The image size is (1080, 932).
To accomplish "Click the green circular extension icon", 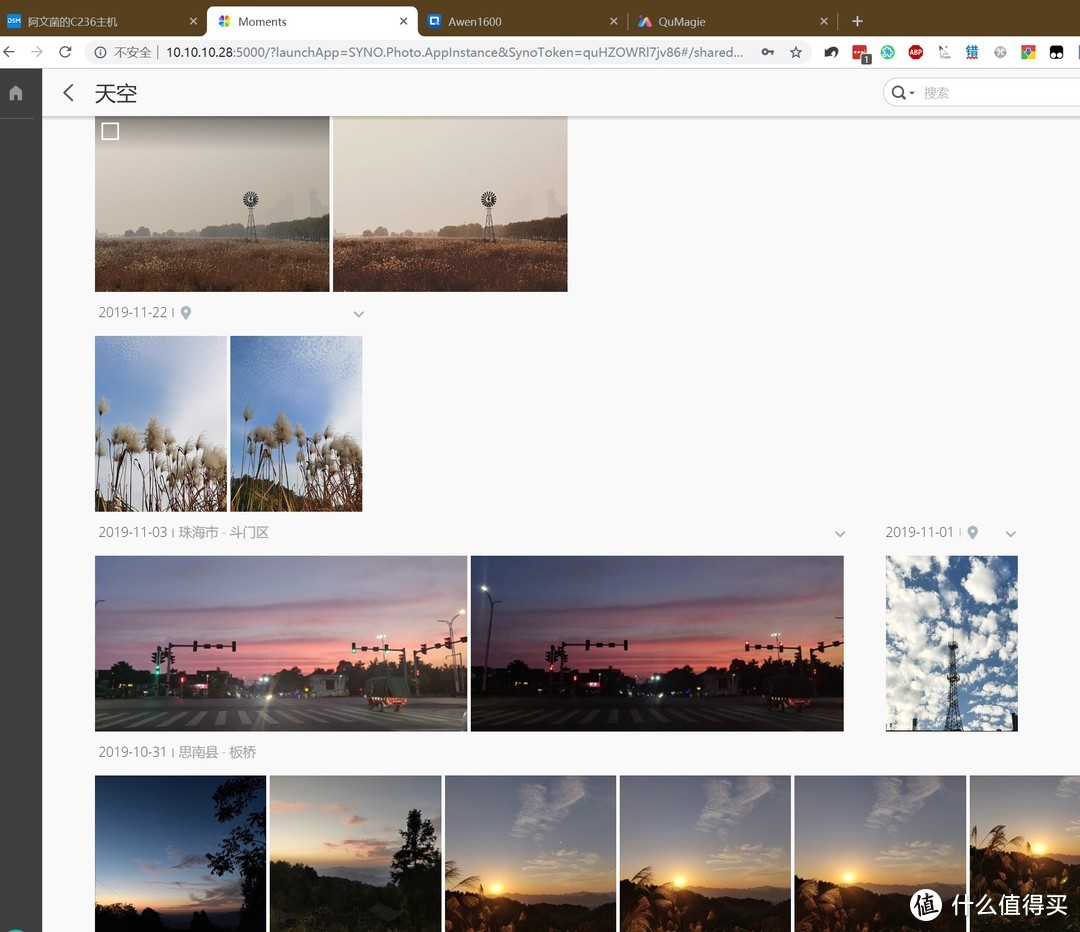I will (888, 52).
